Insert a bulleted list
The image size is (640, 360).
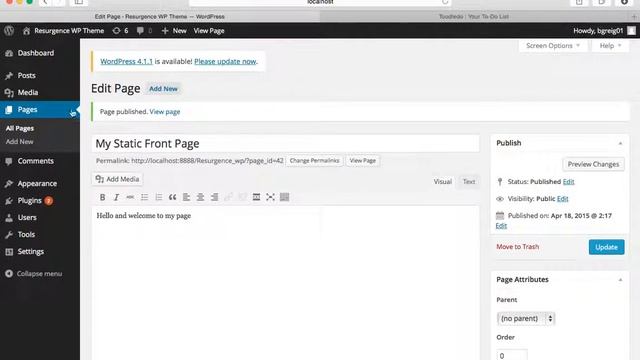tap(144, 198)
